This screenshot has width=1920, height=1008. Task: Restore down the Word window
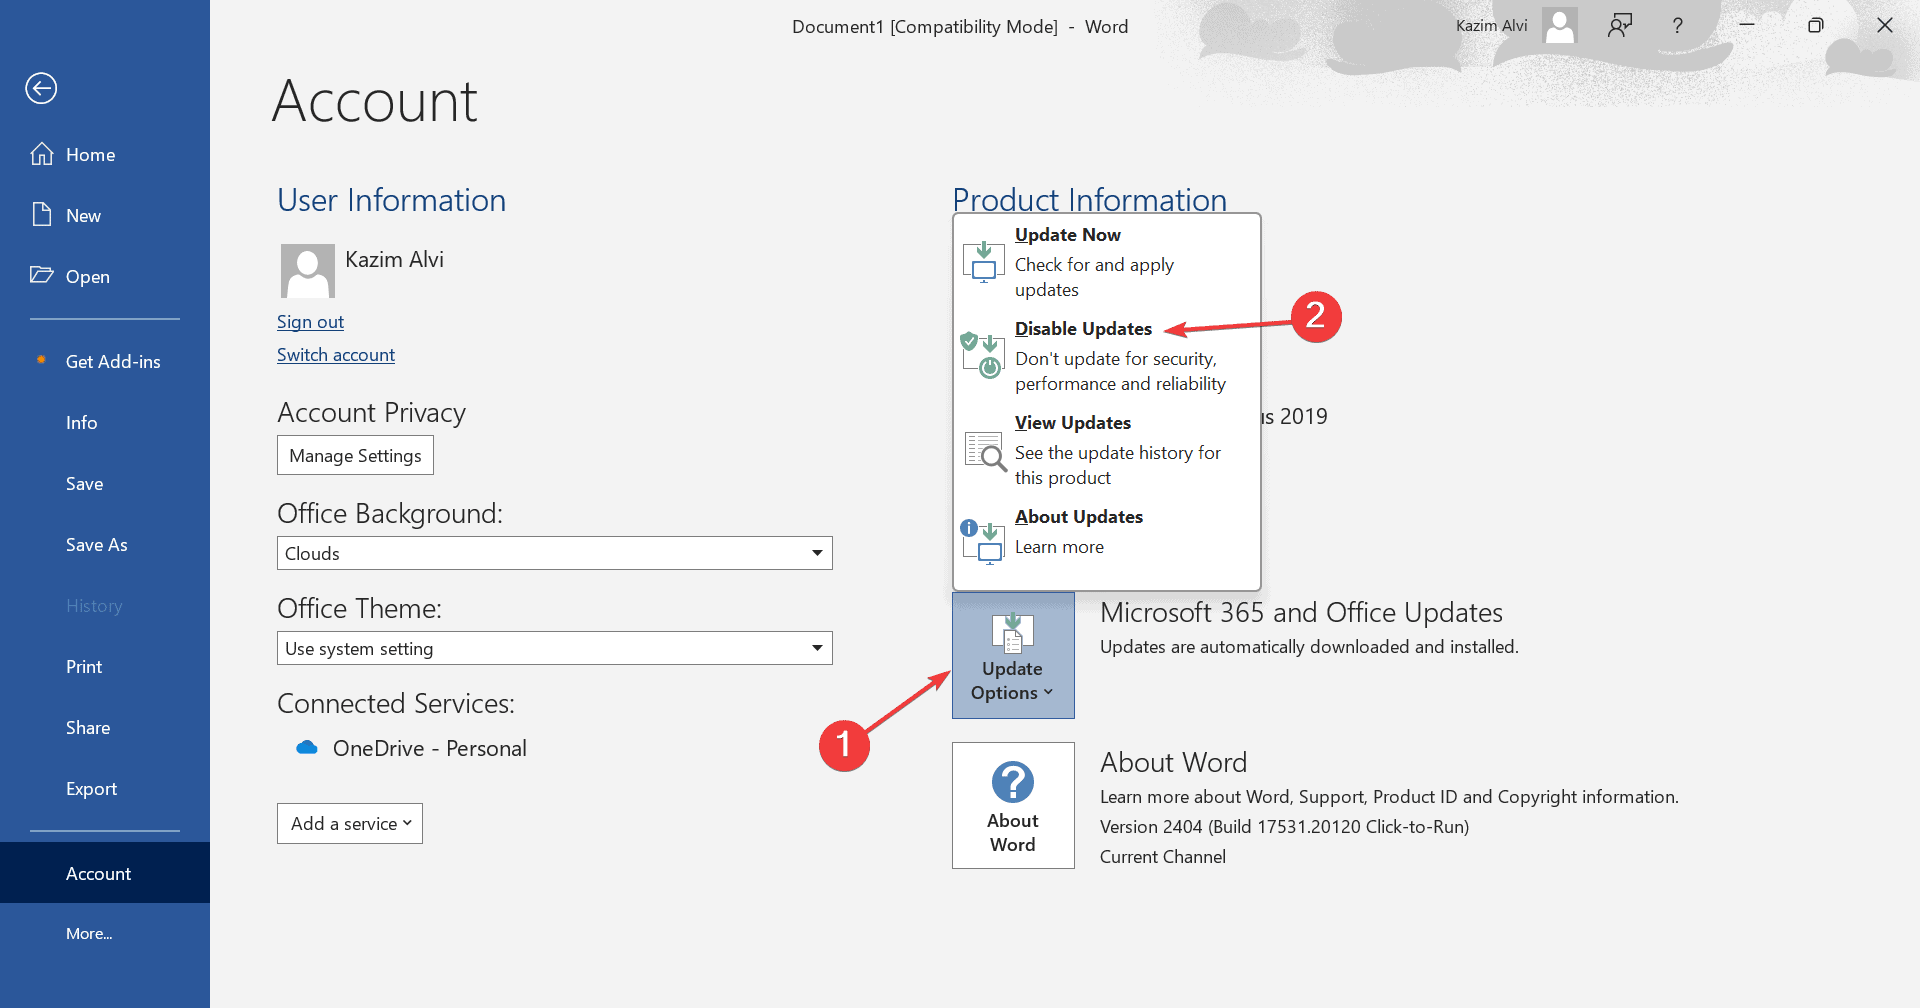1816,26
